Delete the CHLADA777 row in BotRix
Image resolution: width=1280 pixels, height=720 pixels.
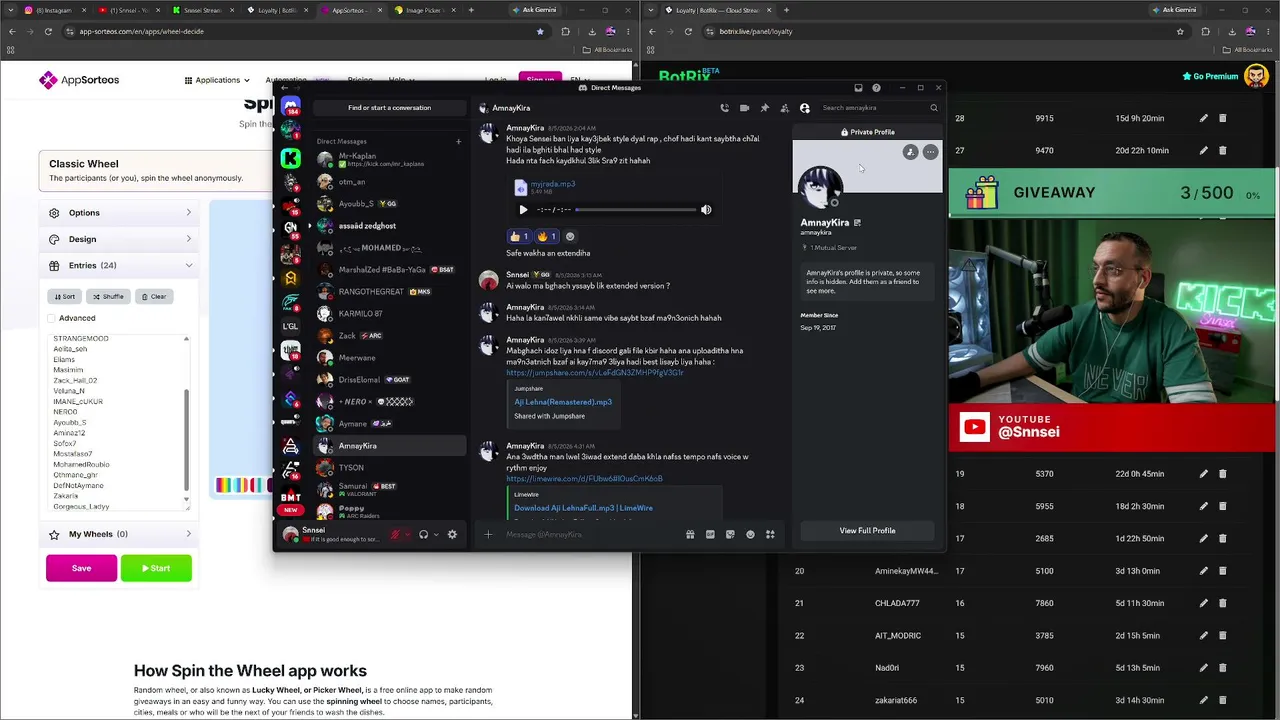click(1222, 603)
